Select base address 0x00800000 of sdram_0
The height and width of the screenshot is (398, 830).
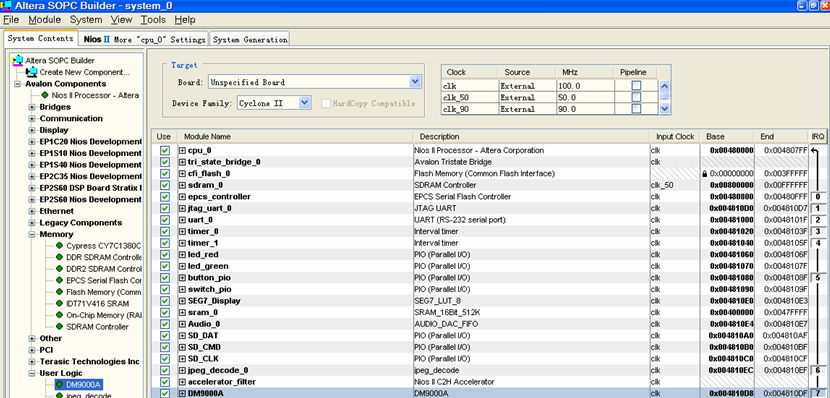coord(731,185)
